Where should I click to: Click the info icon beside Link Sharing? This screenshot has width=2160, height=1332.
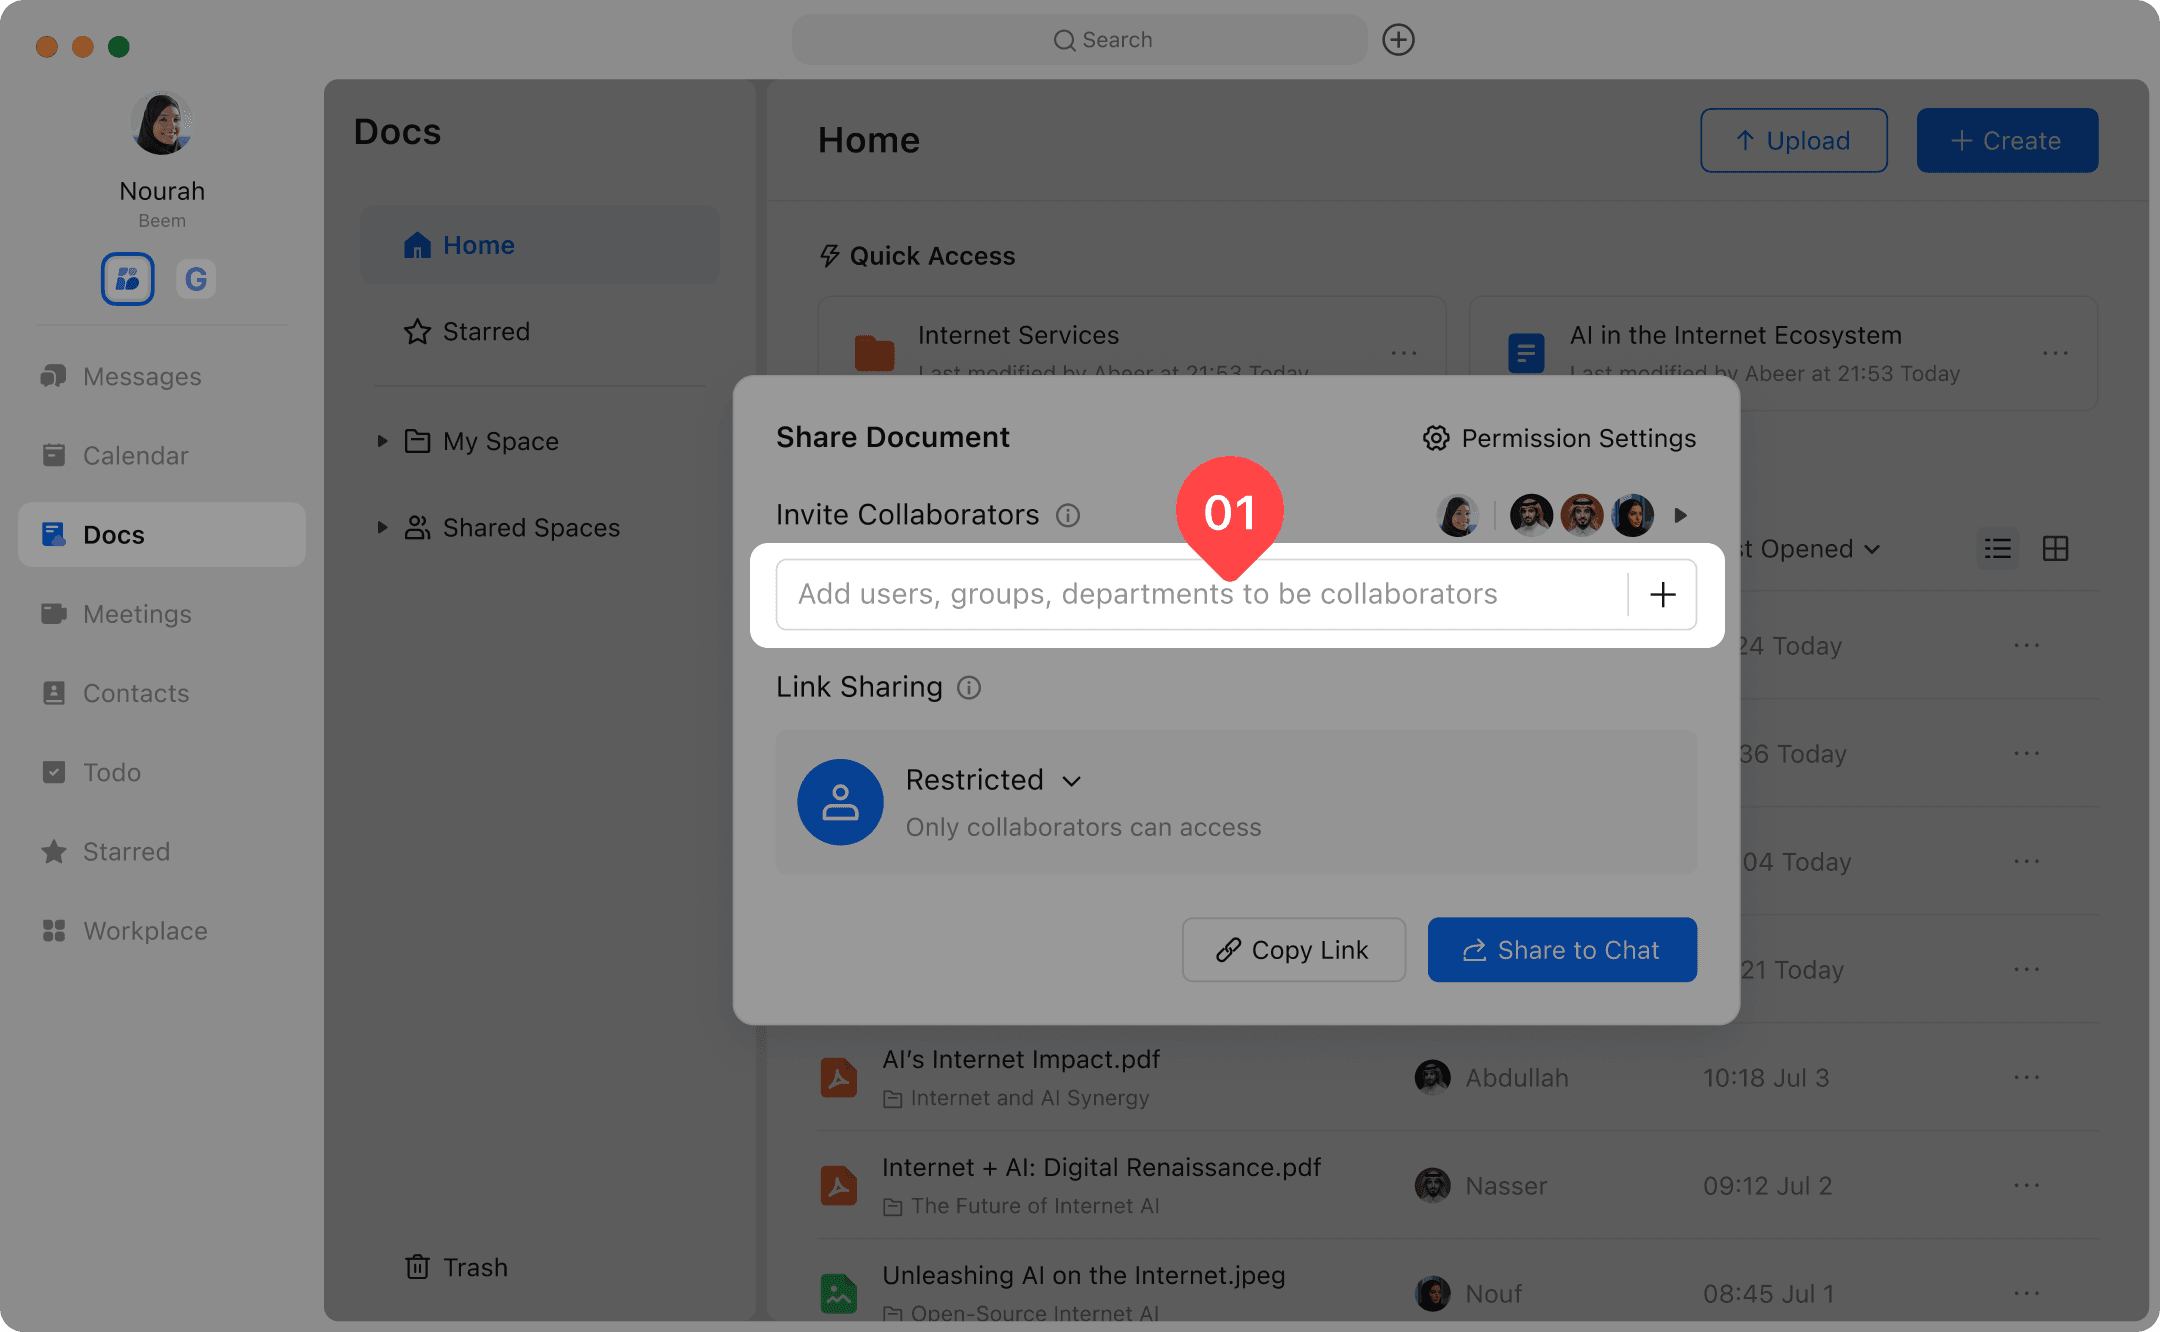pyautogui.click(x=969, y=688)
